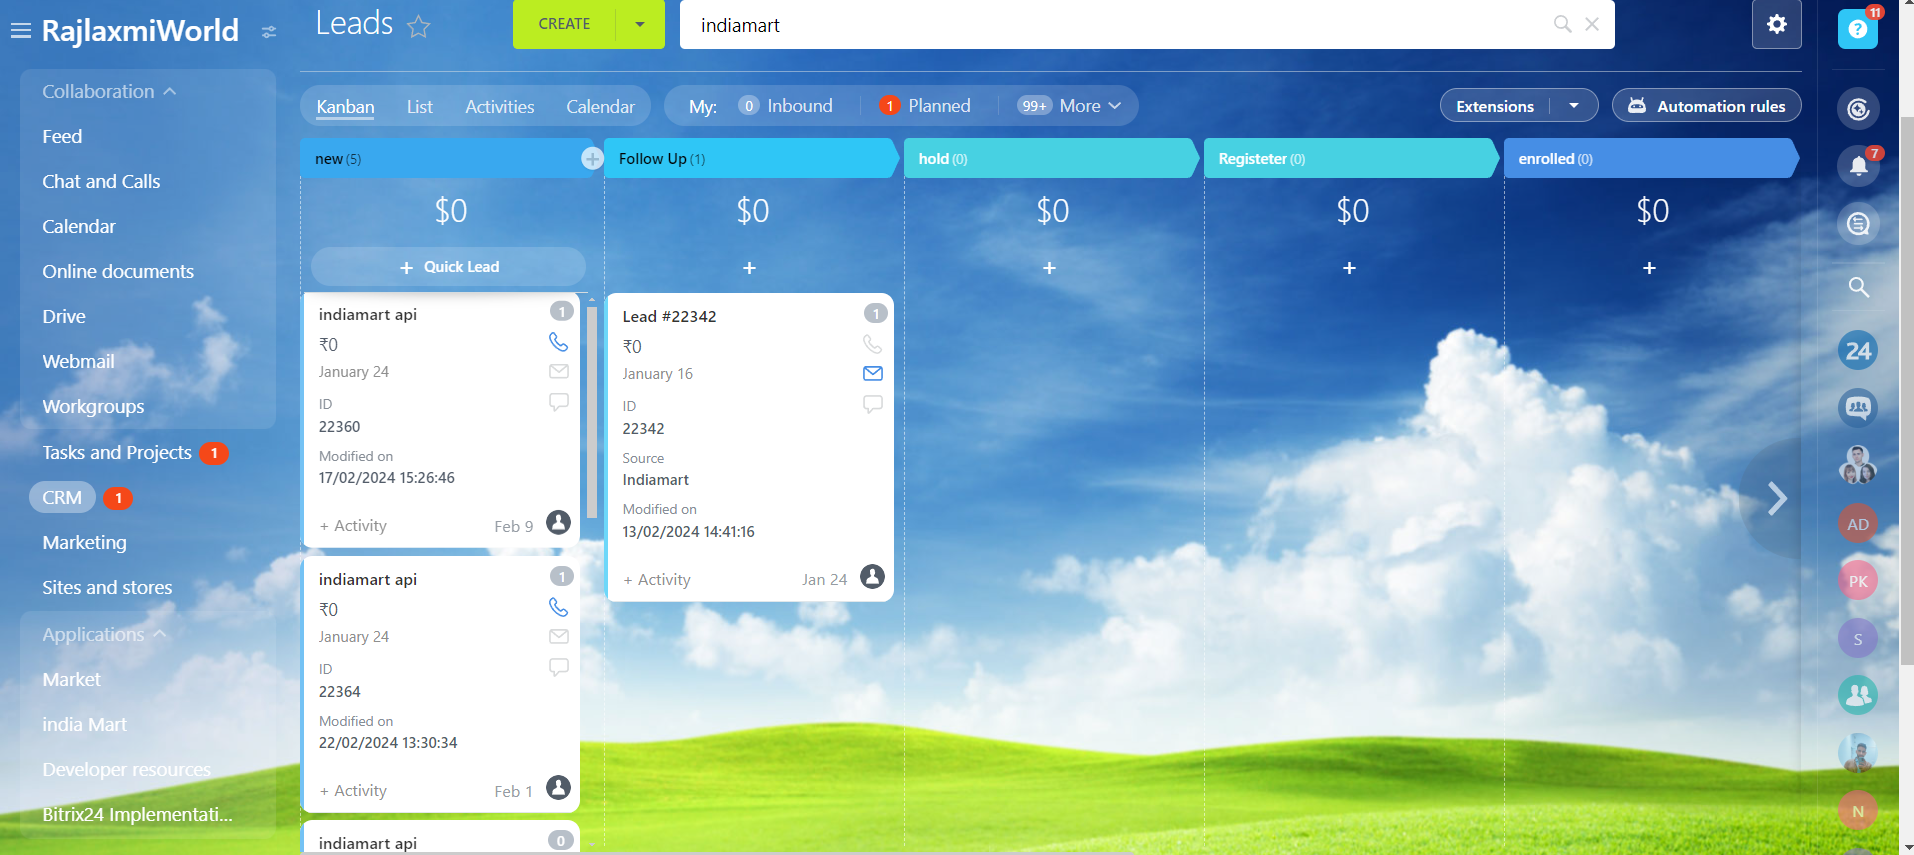Click the email icon on Lead #22342
The image size is (1914, 855).
pos(872,373)
